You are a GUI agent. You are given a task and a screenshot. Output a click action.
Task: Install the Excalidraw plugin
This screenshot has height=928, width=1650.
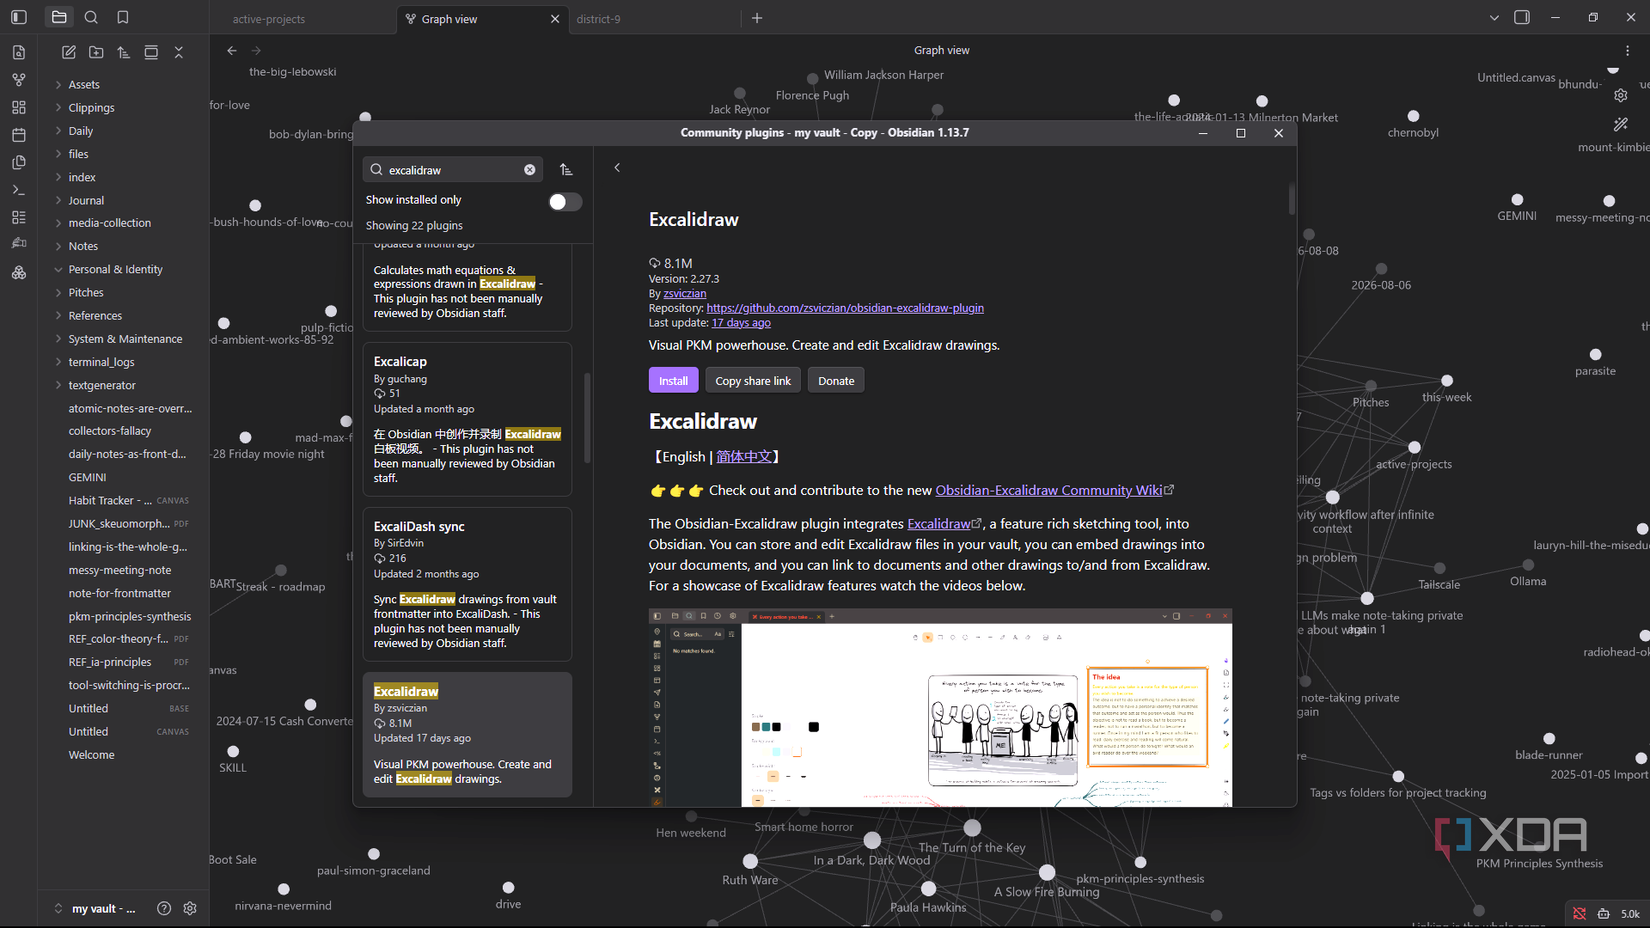pos(673,381)
